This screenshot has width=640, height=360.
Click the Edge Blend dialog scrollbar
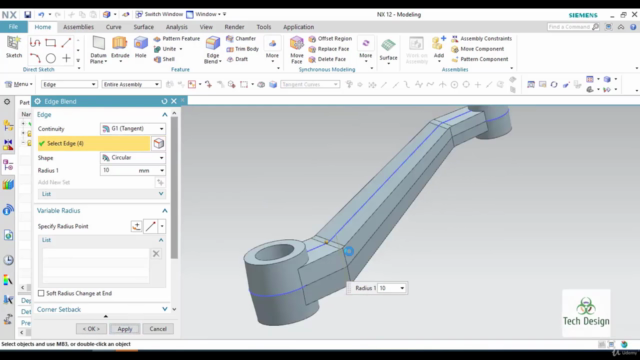(x=174, y=188)
